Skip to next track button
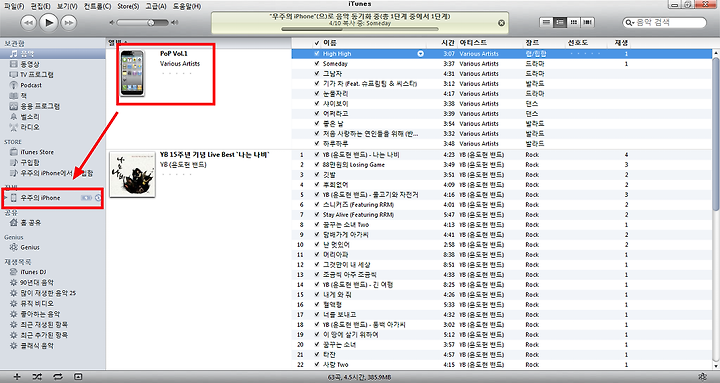The image size is (720, 383). coord(69,23)
